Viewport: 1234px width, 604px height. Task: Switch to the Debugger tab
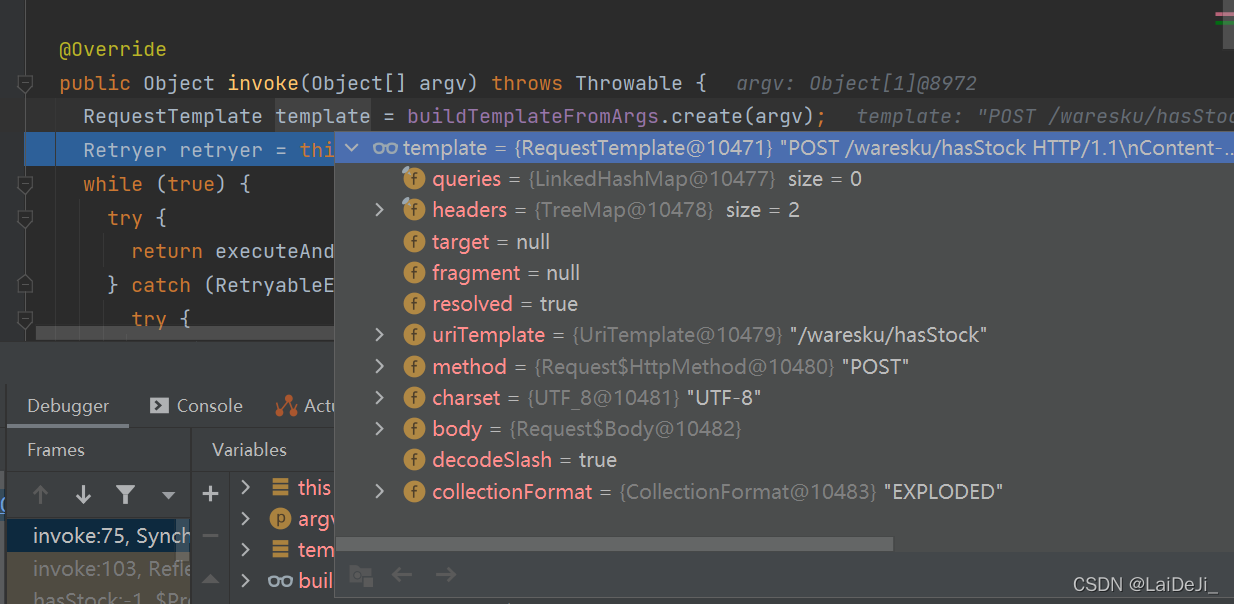tap(68, 406)
